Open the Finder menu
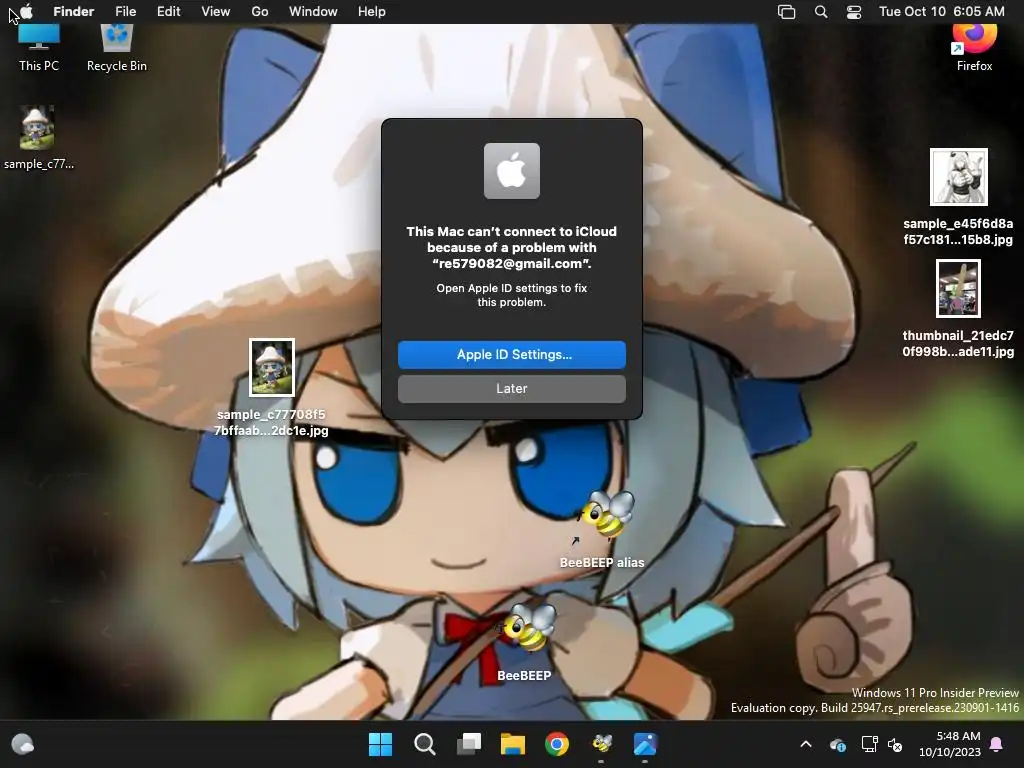The image size is (1024, 768). (x=73, y=12)
